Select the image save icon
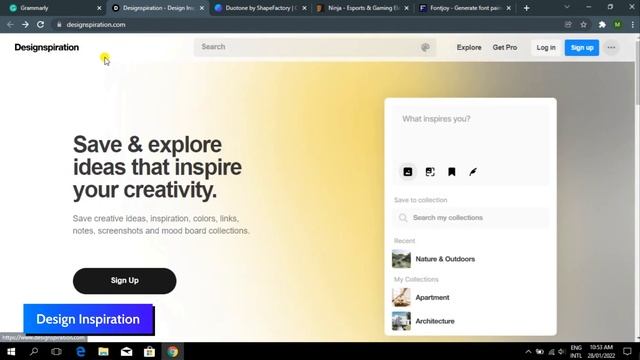The height and width of the screenshot is (360, 640). tap(408, 172)
